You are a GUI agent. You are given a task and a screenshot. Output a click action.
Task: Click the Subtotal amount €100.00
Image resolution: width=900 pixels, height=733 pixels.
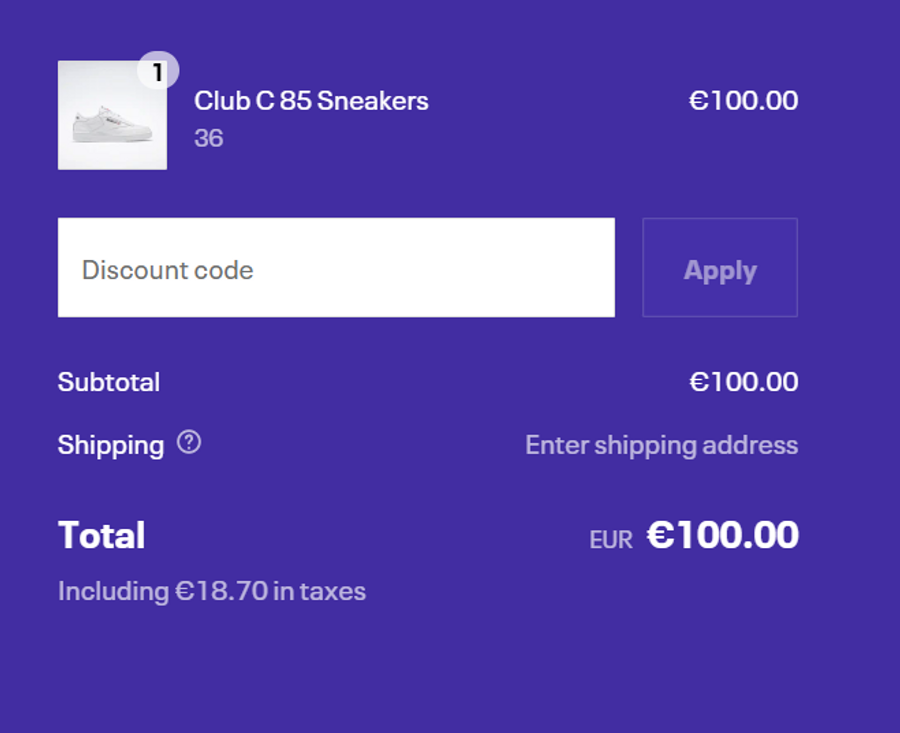pyautogui.click(x=743, y=382)
